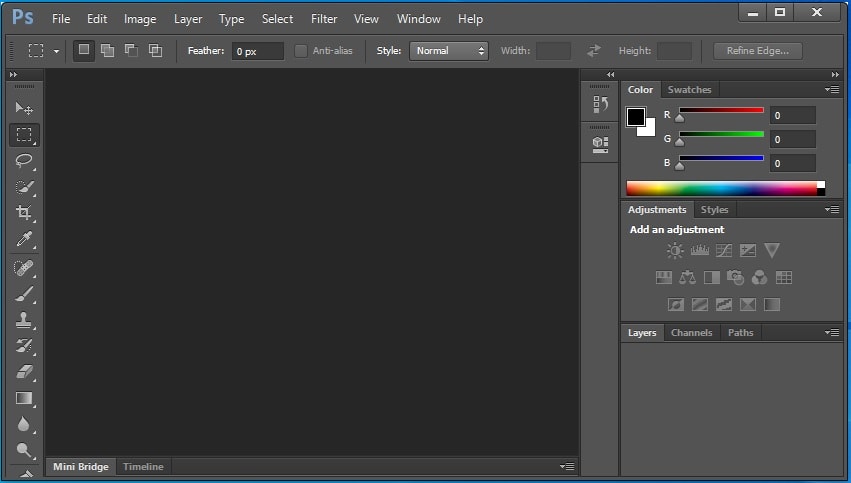Viewport: 851px width, 483px height.
Task: Expand the toolbox to two columns
Action: coord(14,74)
